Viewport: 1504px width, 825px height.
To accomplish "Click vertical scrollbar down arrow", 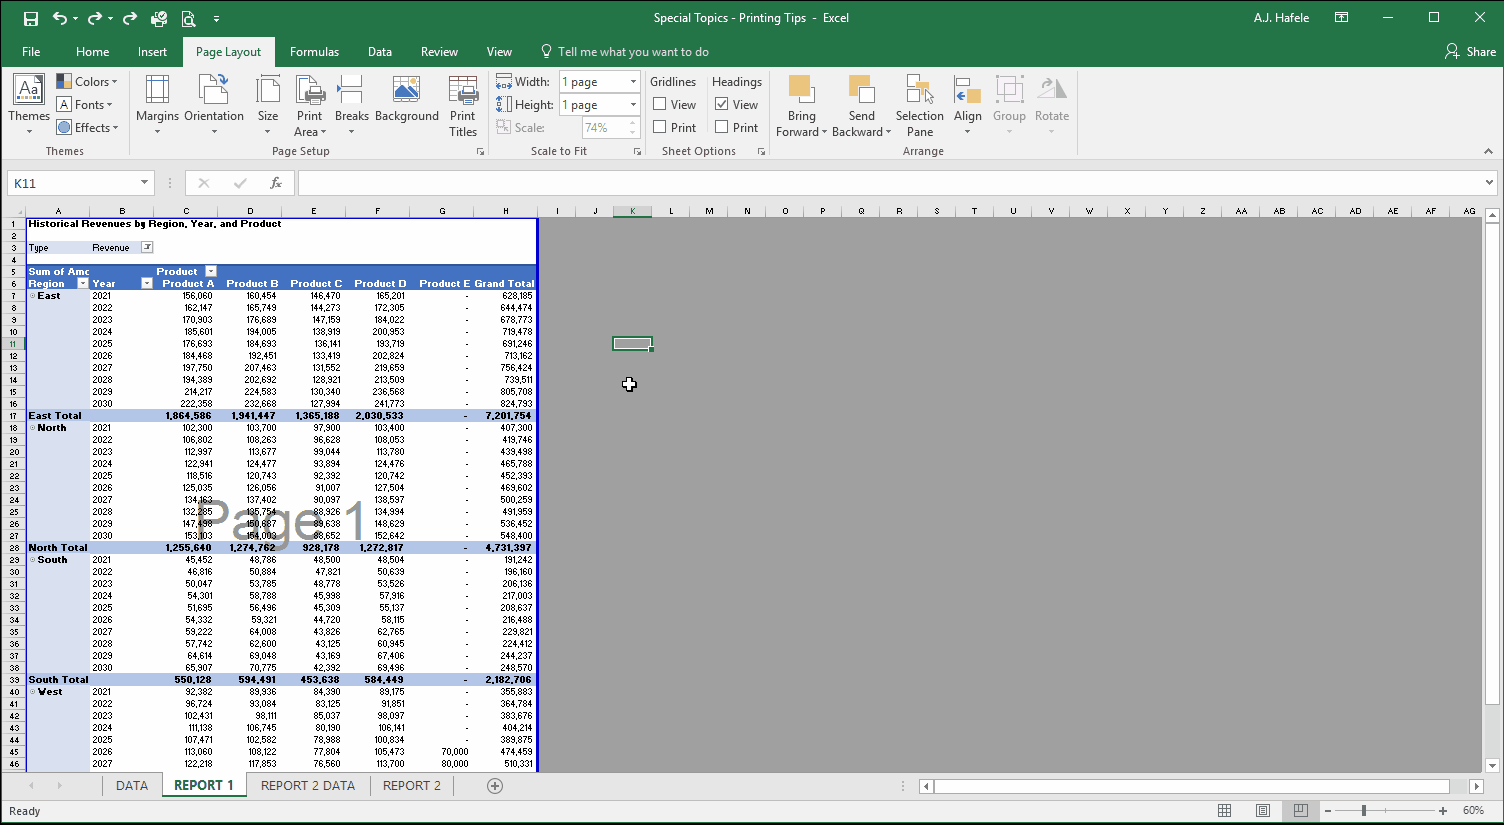I will click(x=1492, y=766).
